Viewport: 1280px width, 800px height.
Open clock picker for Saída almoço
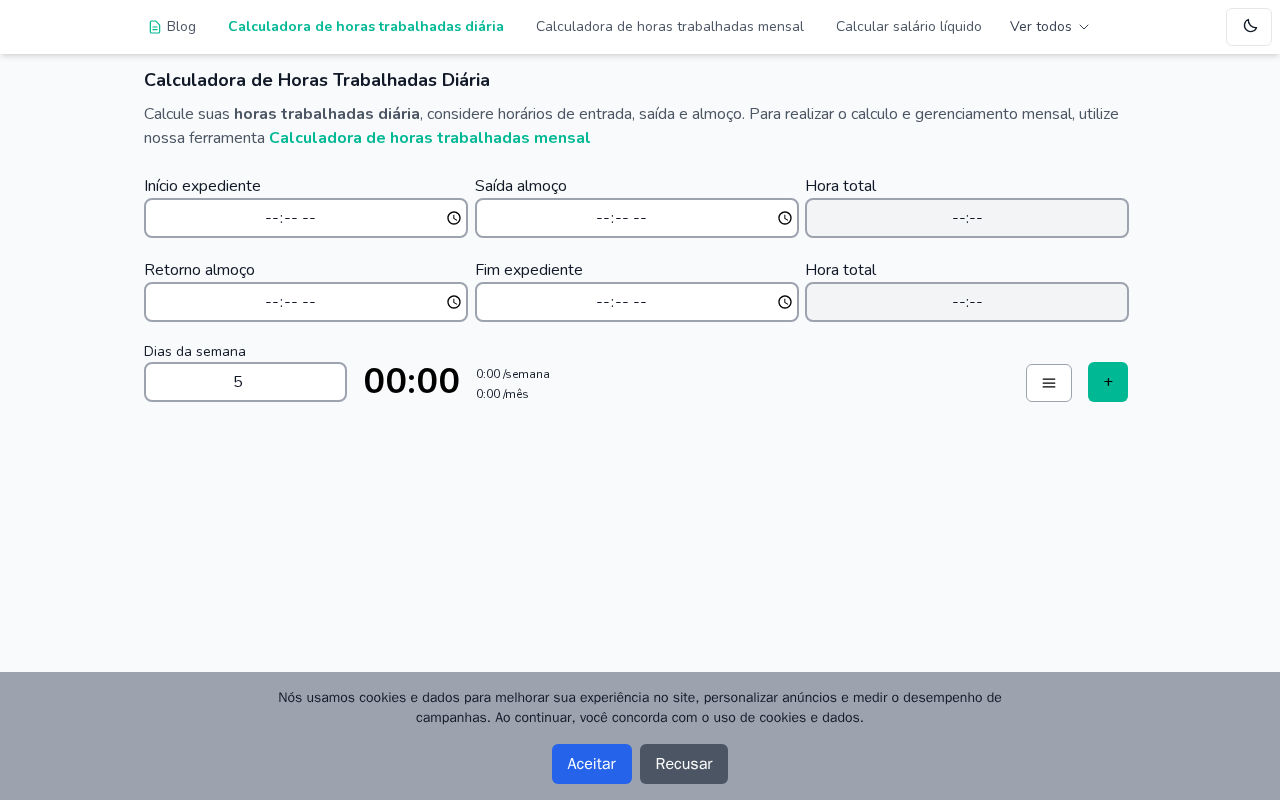(x=785, y=218)
